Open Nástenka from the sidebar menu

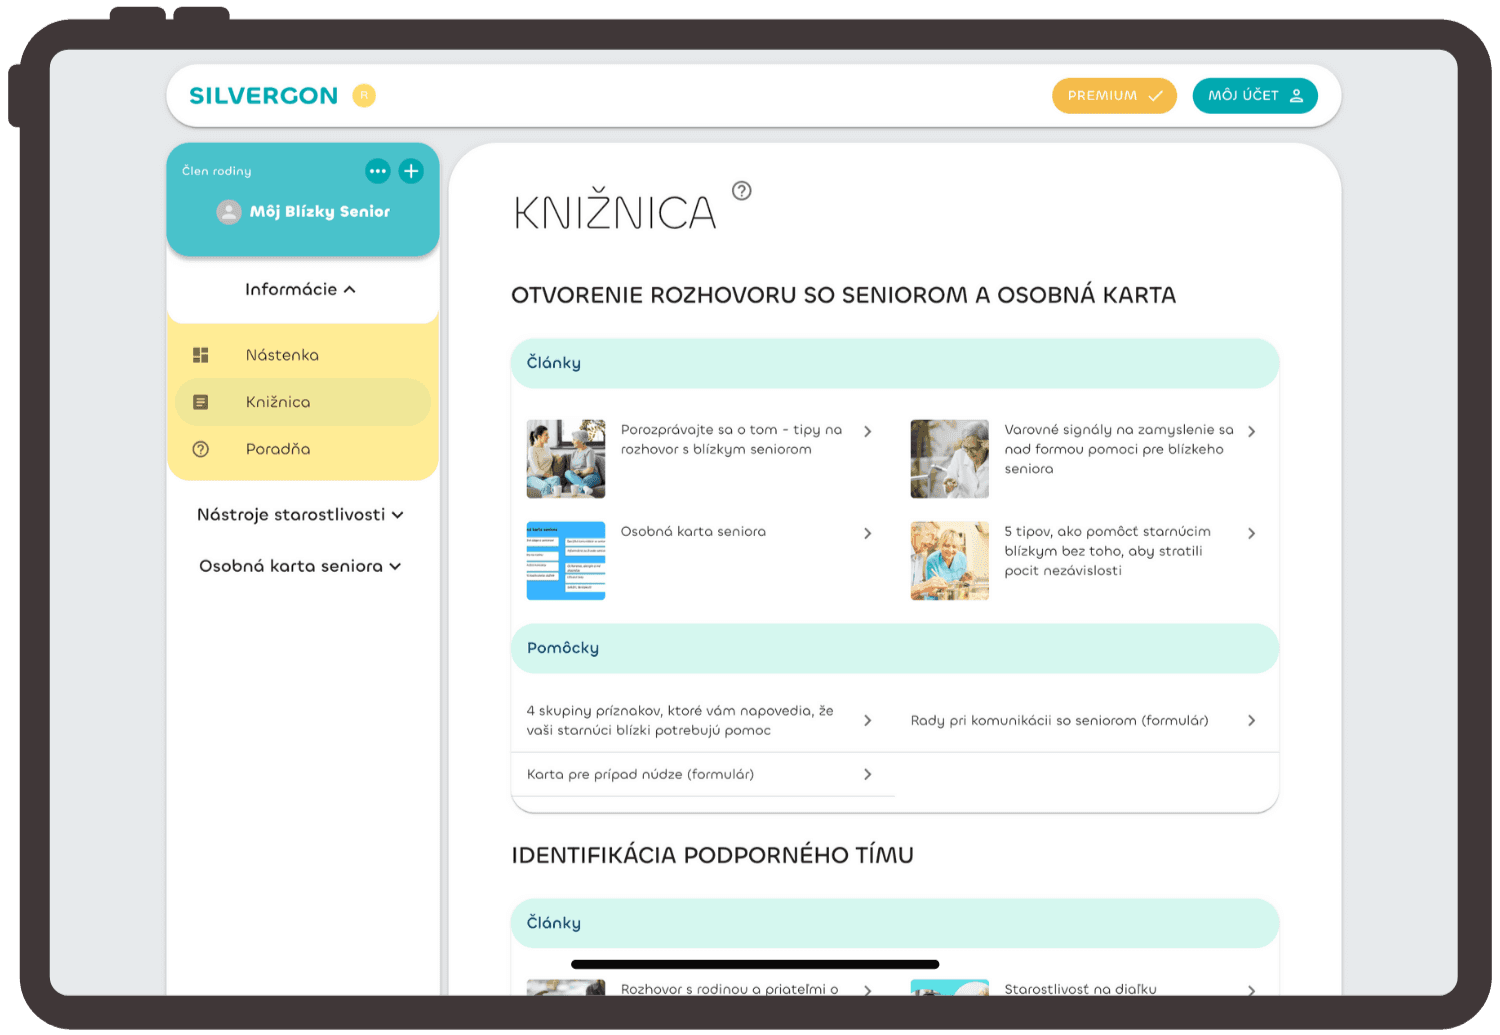coord(282,354)
